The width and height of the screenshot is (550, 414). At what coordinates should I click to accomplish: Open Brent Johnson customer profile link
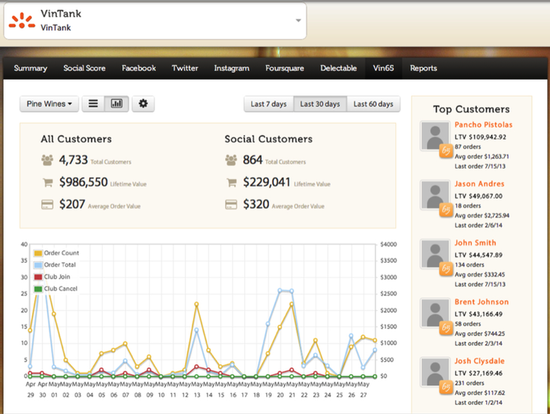tap(481, 302)
